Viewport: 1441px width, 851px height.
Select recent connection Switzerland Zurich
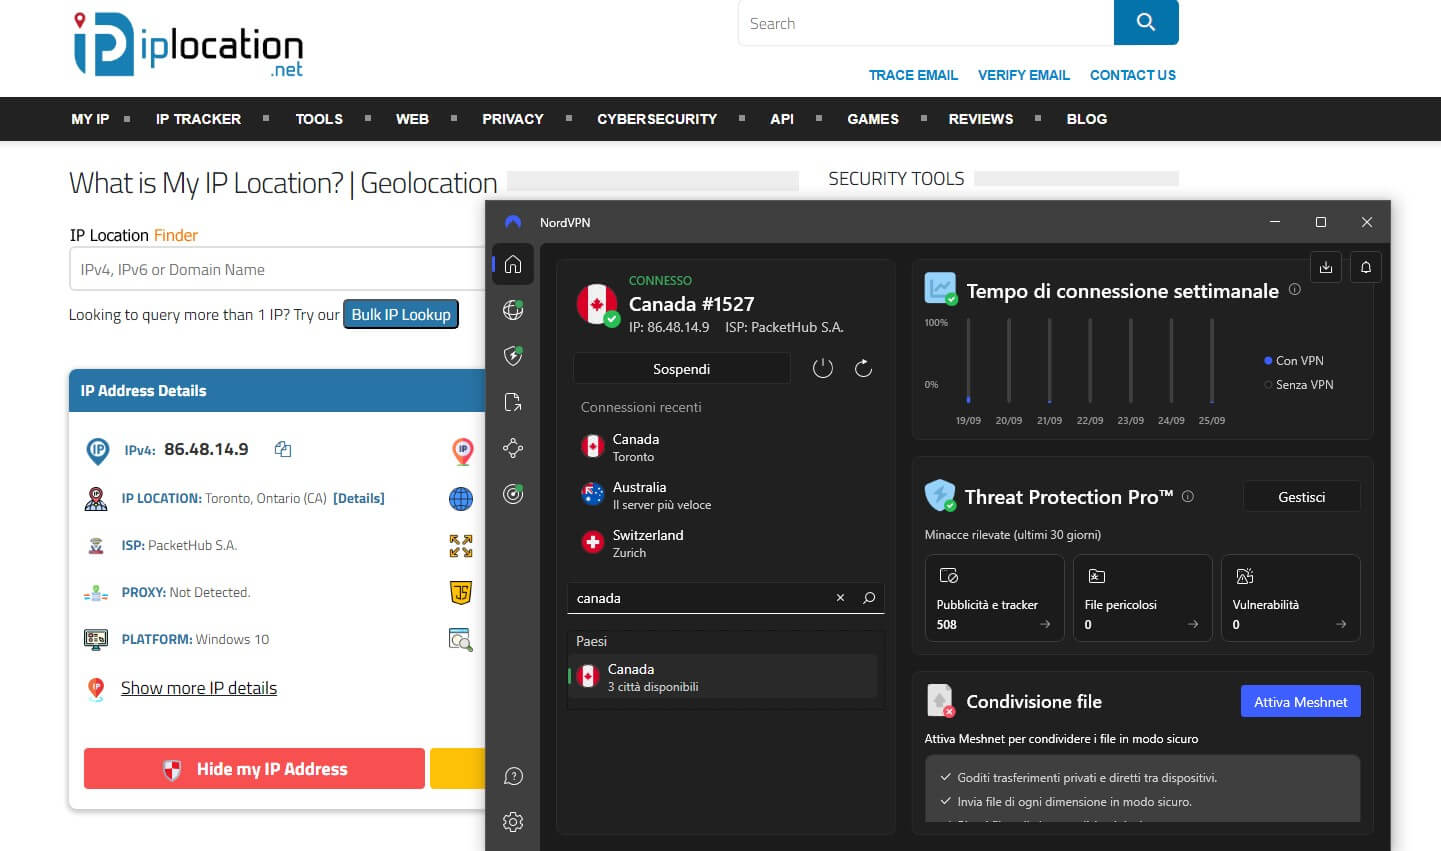tap(725, 543)
